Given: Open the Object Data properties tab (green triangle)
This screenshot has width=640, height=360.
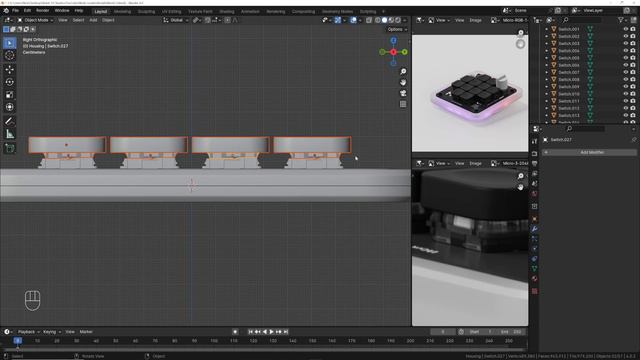Looking at the screenshot, I should coord(535,269).
